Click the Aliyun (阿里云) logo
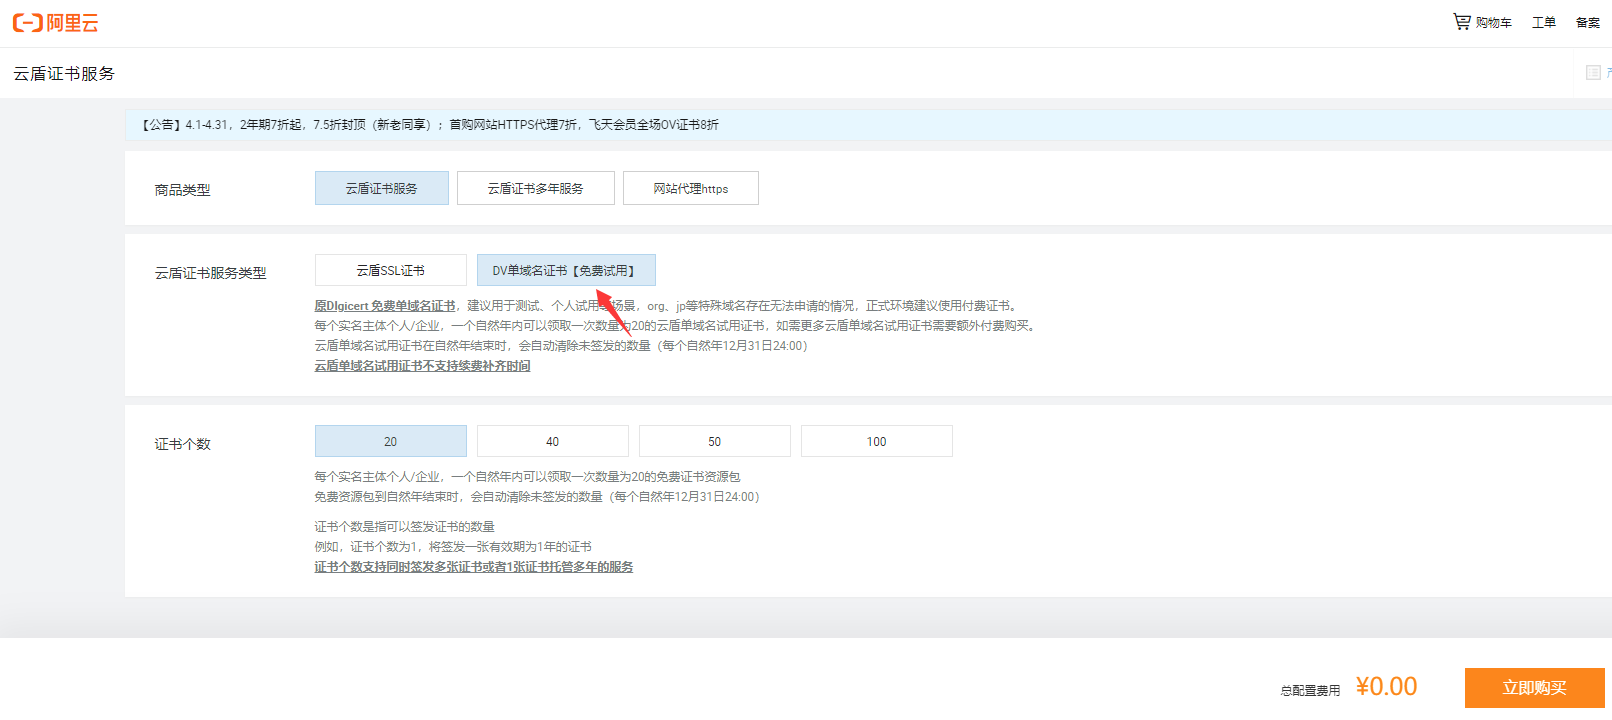Viewport: 1612px width, 720px height. pos(55,23)
